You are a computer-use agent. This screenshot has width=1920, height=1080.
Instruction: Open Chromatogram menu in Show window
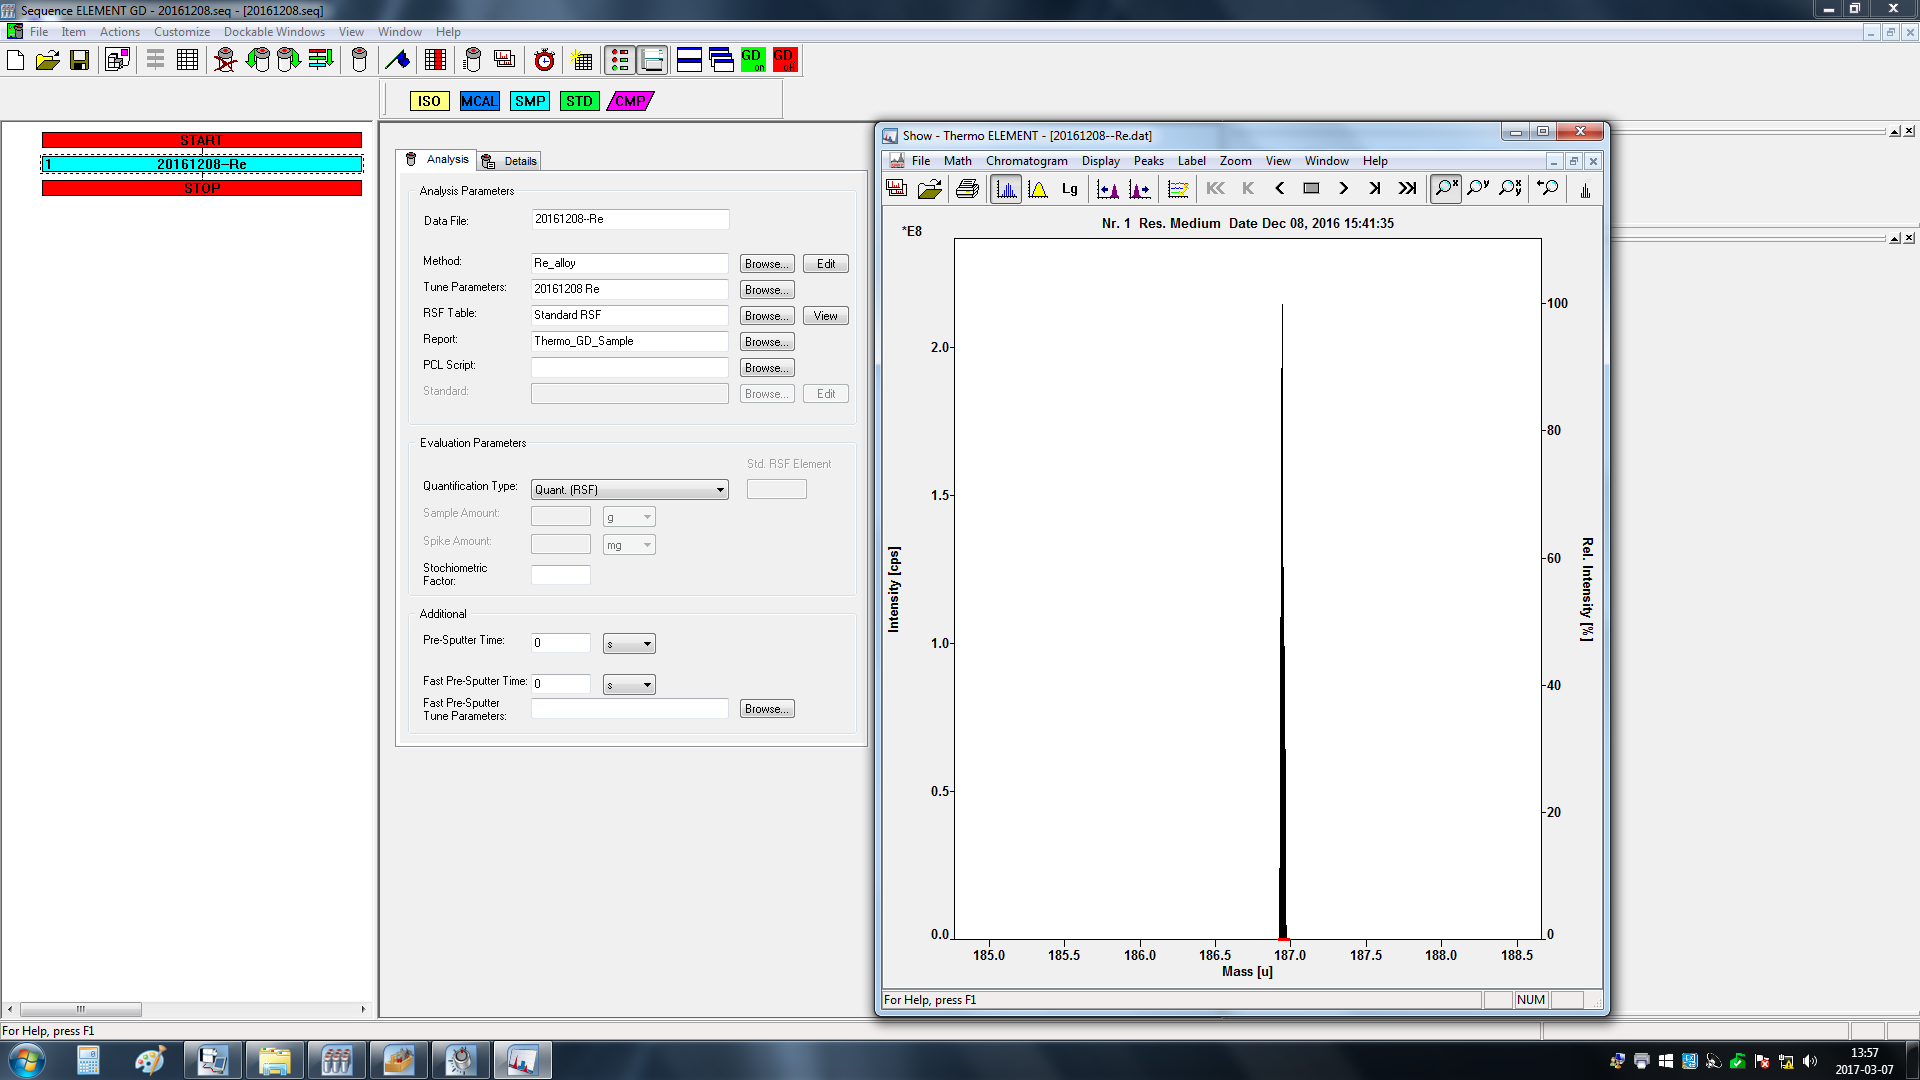1026,161
